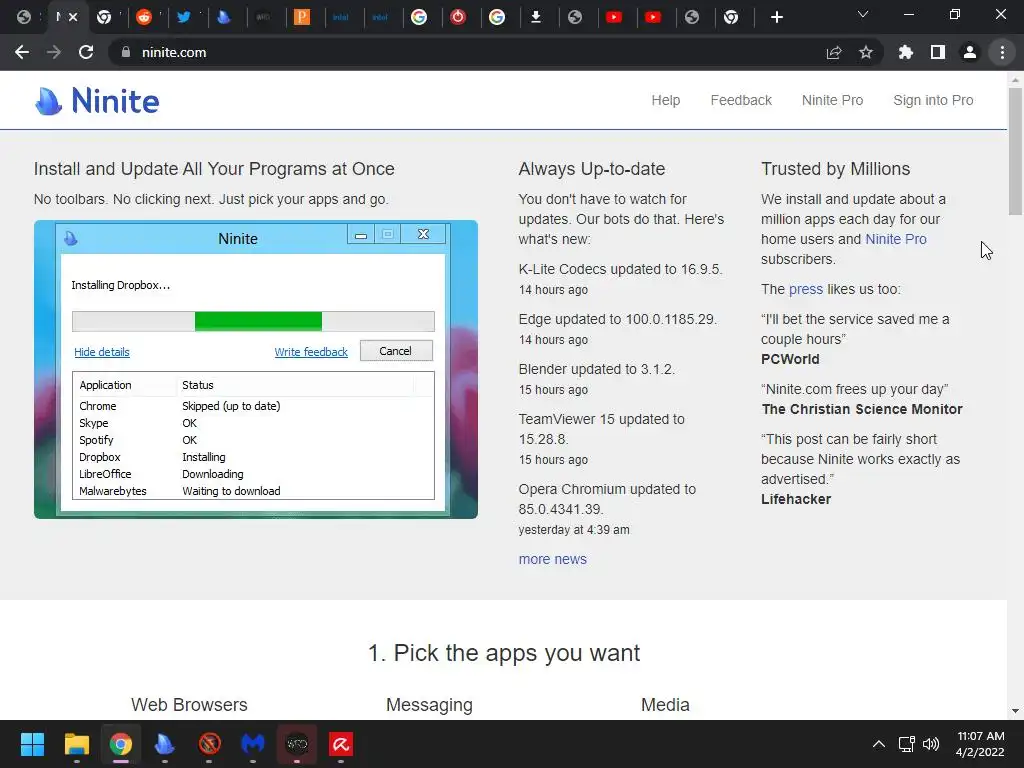Open the Chrome profile menu
Screen dimensions: 1024x768
pos(970,52)
